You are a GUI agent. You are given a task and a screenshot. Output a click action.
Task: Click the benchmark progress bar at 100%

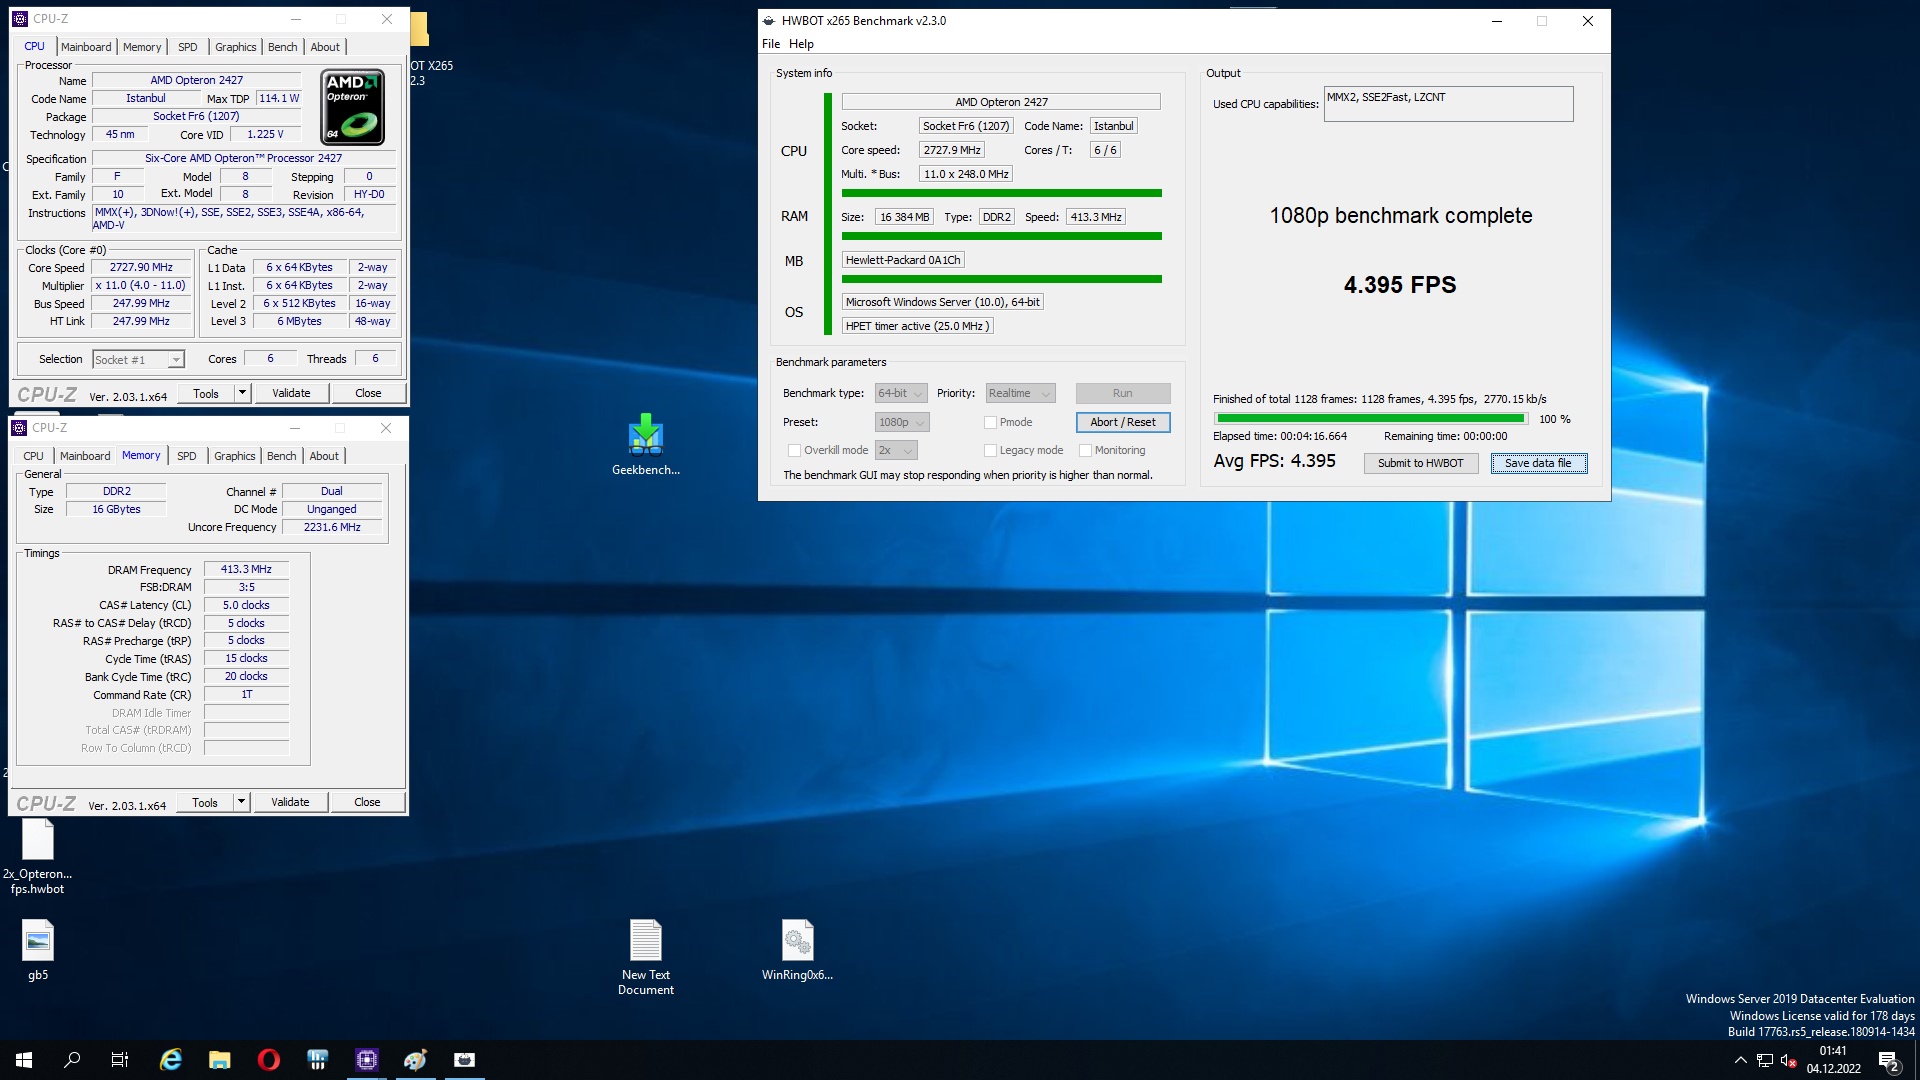tap(1371, 419)
